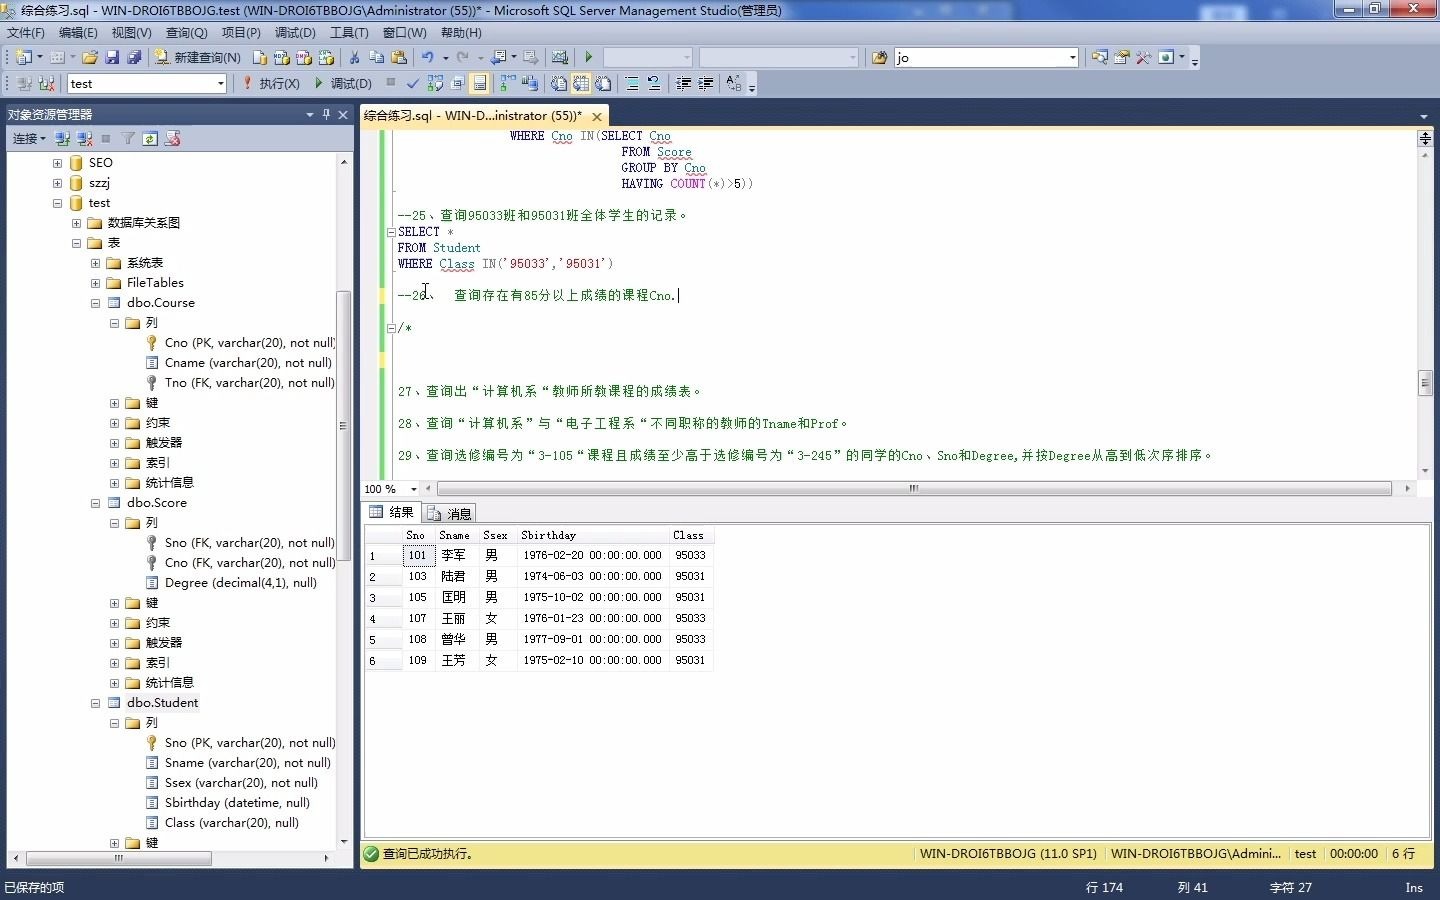Collapse the SELECT * code block
The image size is (1440, 900).
click(391, 232)
